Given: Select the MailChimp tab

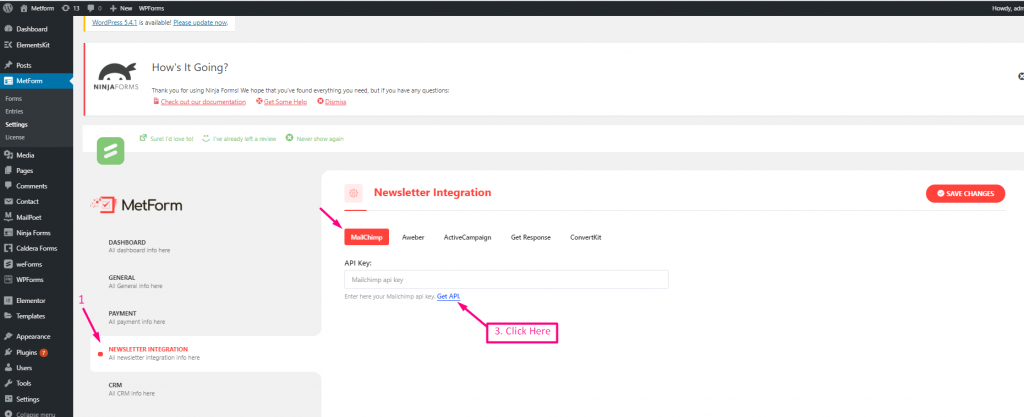Looking at the screenshot, I should [x=366, y=237].
